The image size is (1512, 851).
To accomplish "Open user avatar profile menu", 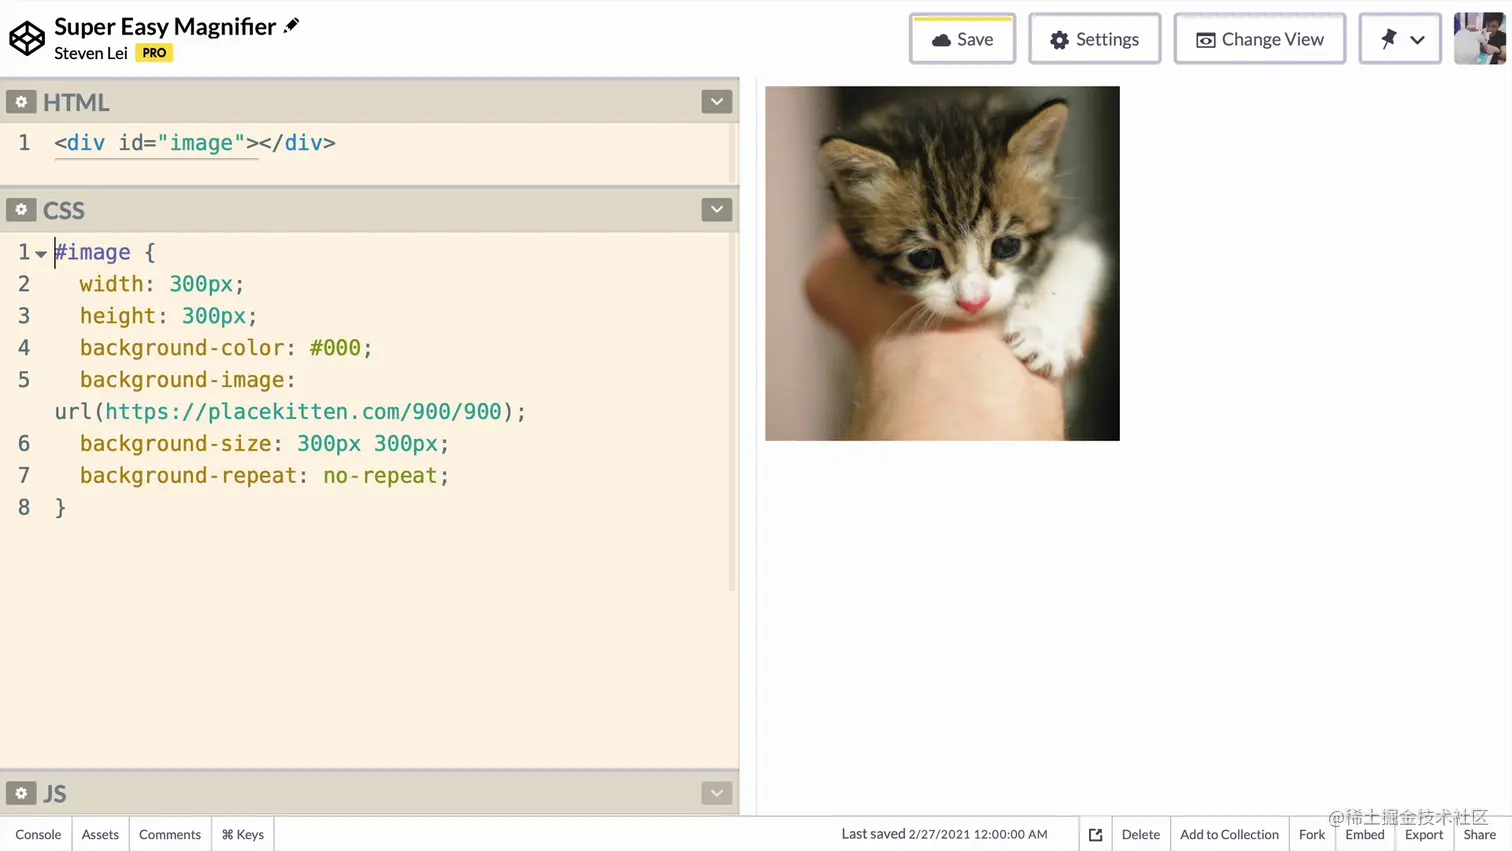I will click(x=1479, y=39).
